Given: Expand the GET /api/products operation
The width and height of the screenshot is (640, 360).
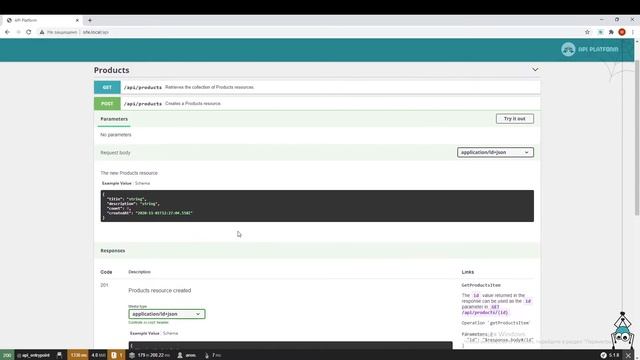Looking at the screenshot, I should (x=317, y=87).
